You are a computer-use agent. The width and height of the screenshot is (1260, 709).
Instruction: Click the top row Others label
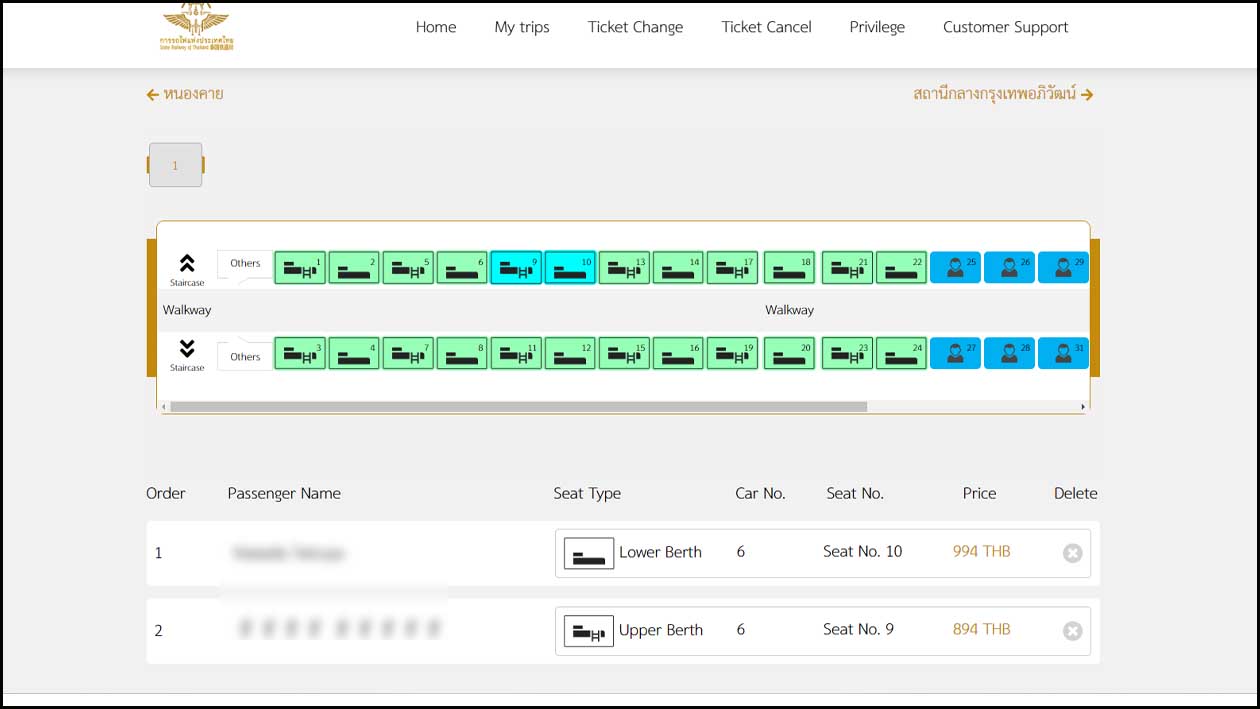tap(245, 263)
